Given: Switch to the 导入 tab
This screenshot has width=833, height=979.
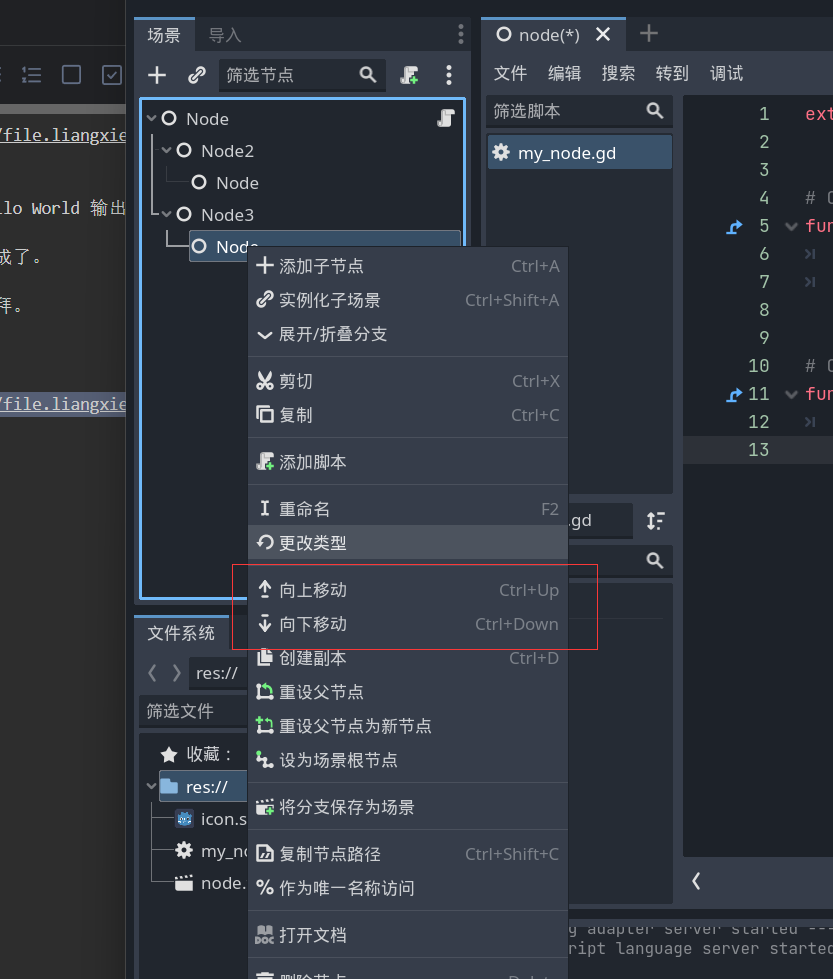Looking at the screenshot, I should [x=225, y=35].
